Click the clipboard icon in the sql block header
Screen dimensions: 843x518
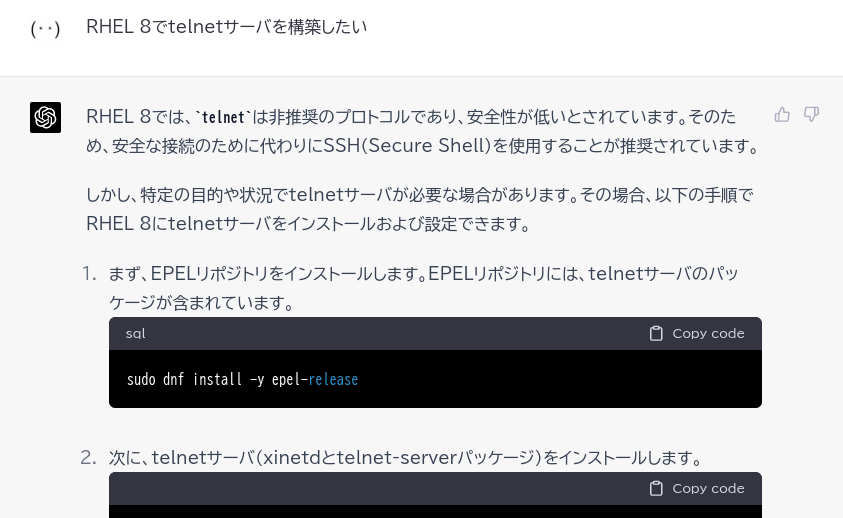656,333
